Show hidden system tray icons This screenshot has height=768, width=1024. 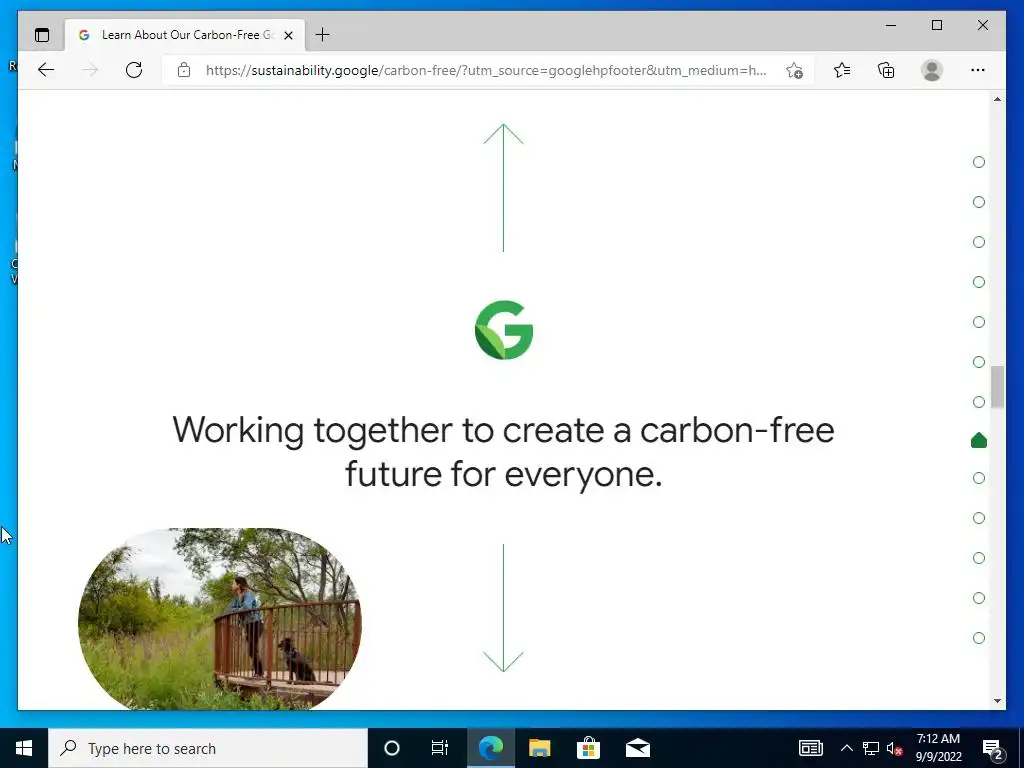[x=846, y=748]
